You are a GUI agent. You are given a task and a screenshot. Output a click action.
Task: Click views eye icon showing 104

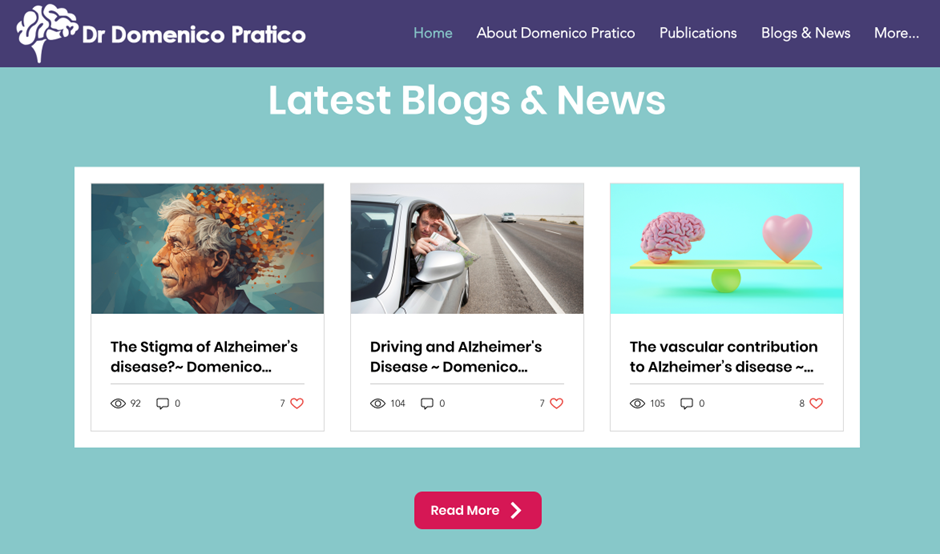click(378, 404)
